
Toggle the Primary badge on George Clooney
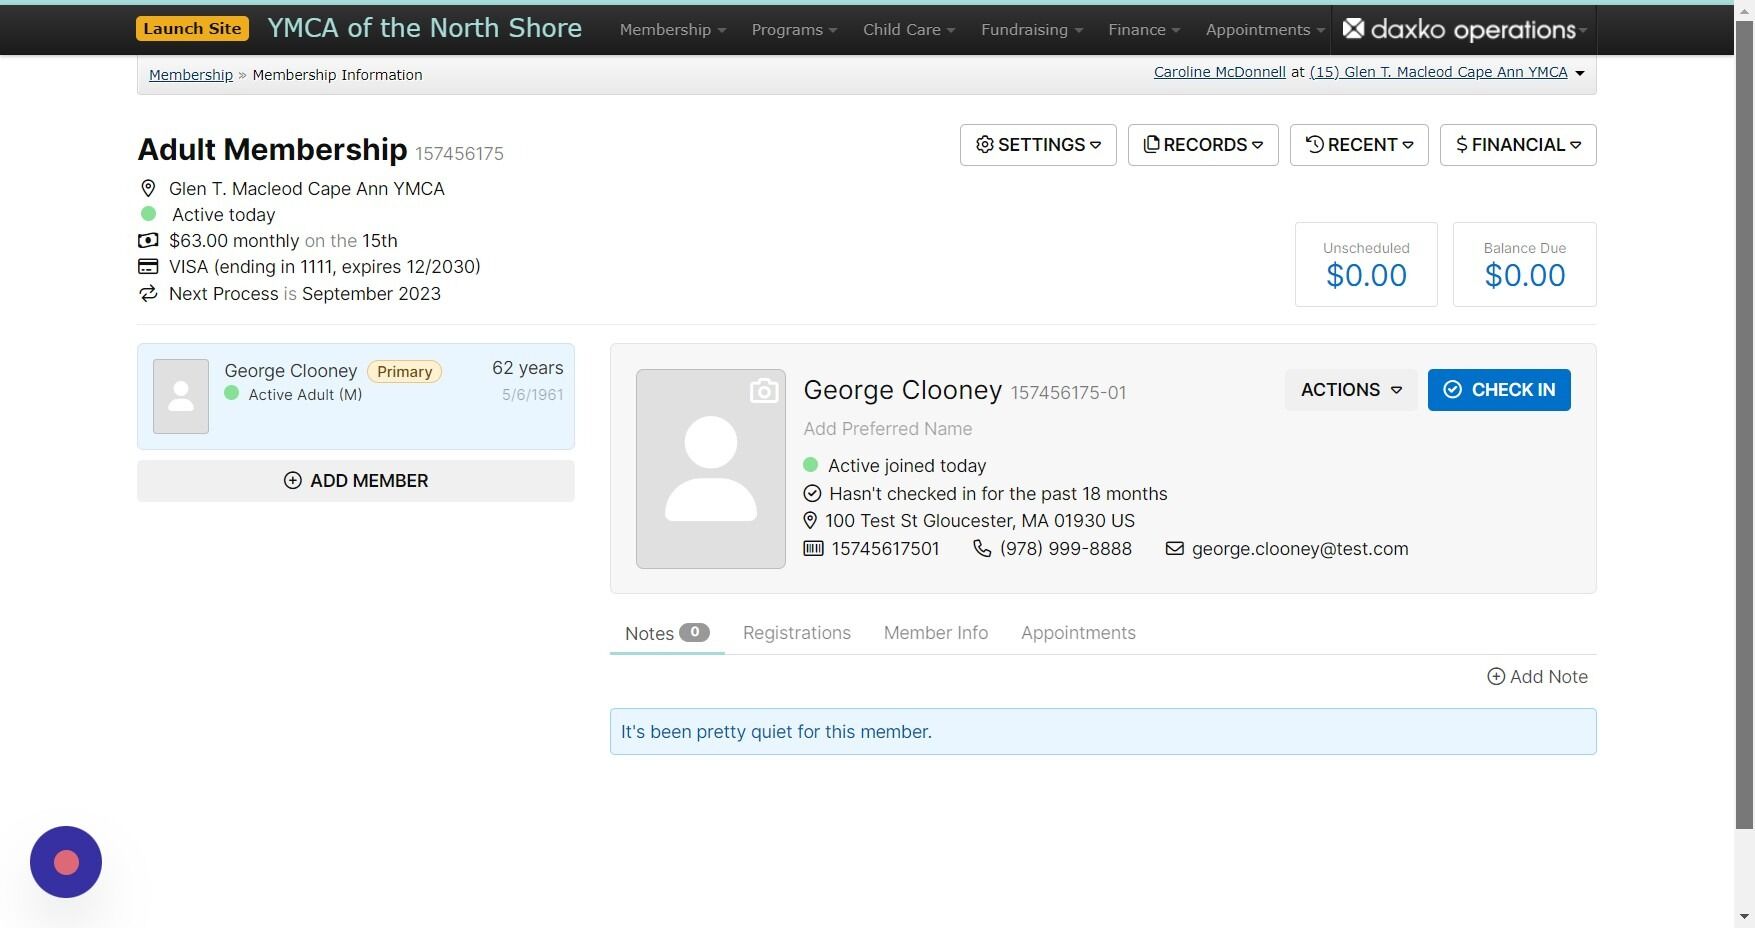click(x=404, y=371)
